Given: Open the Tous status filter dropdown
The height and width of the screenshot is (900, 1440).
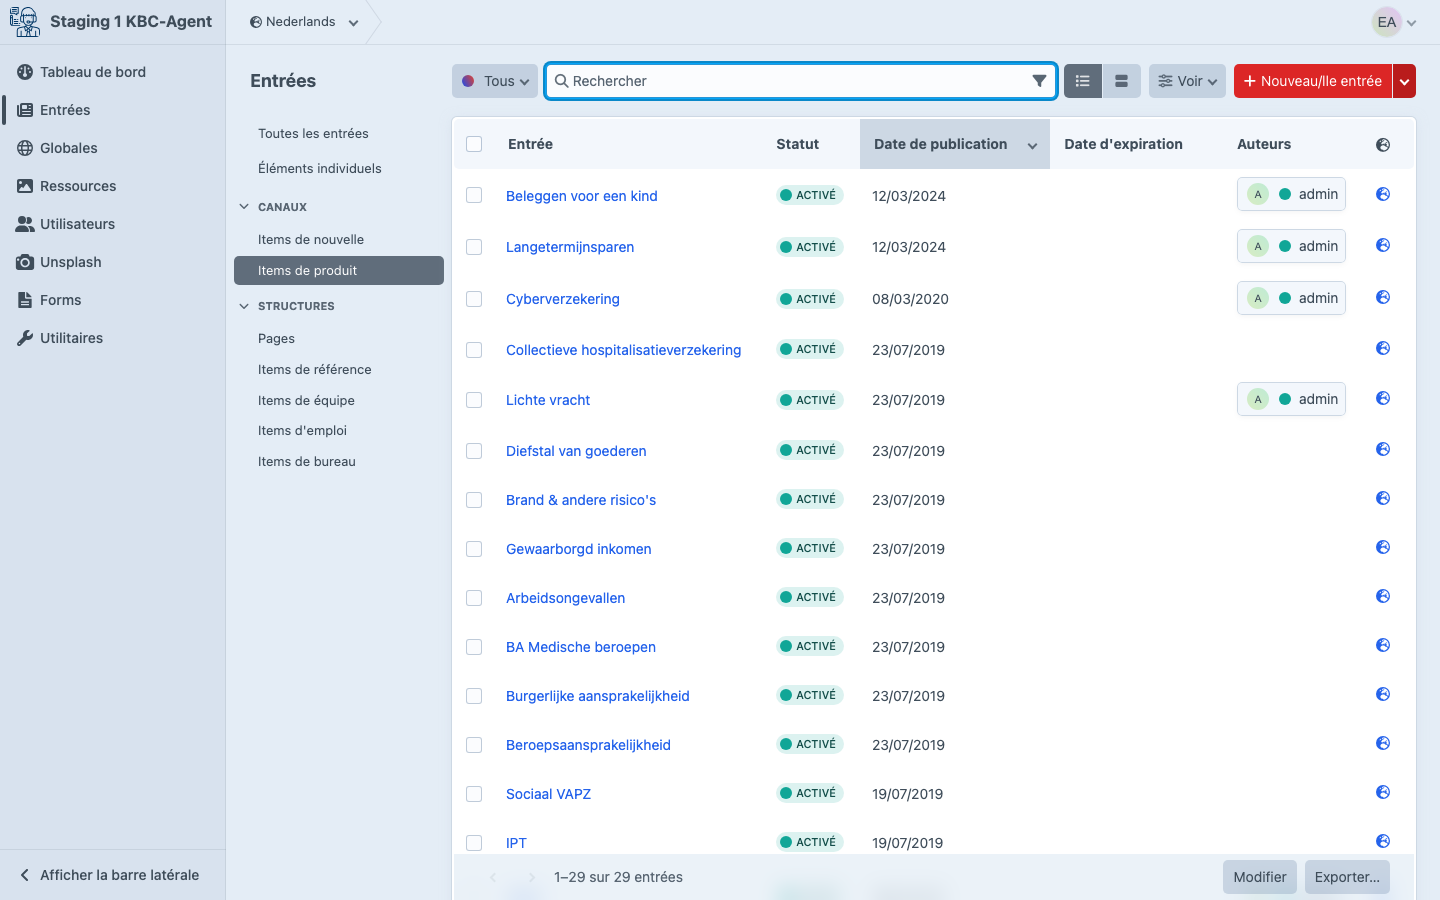Looking at the screenshot, I should pos(495,81).
